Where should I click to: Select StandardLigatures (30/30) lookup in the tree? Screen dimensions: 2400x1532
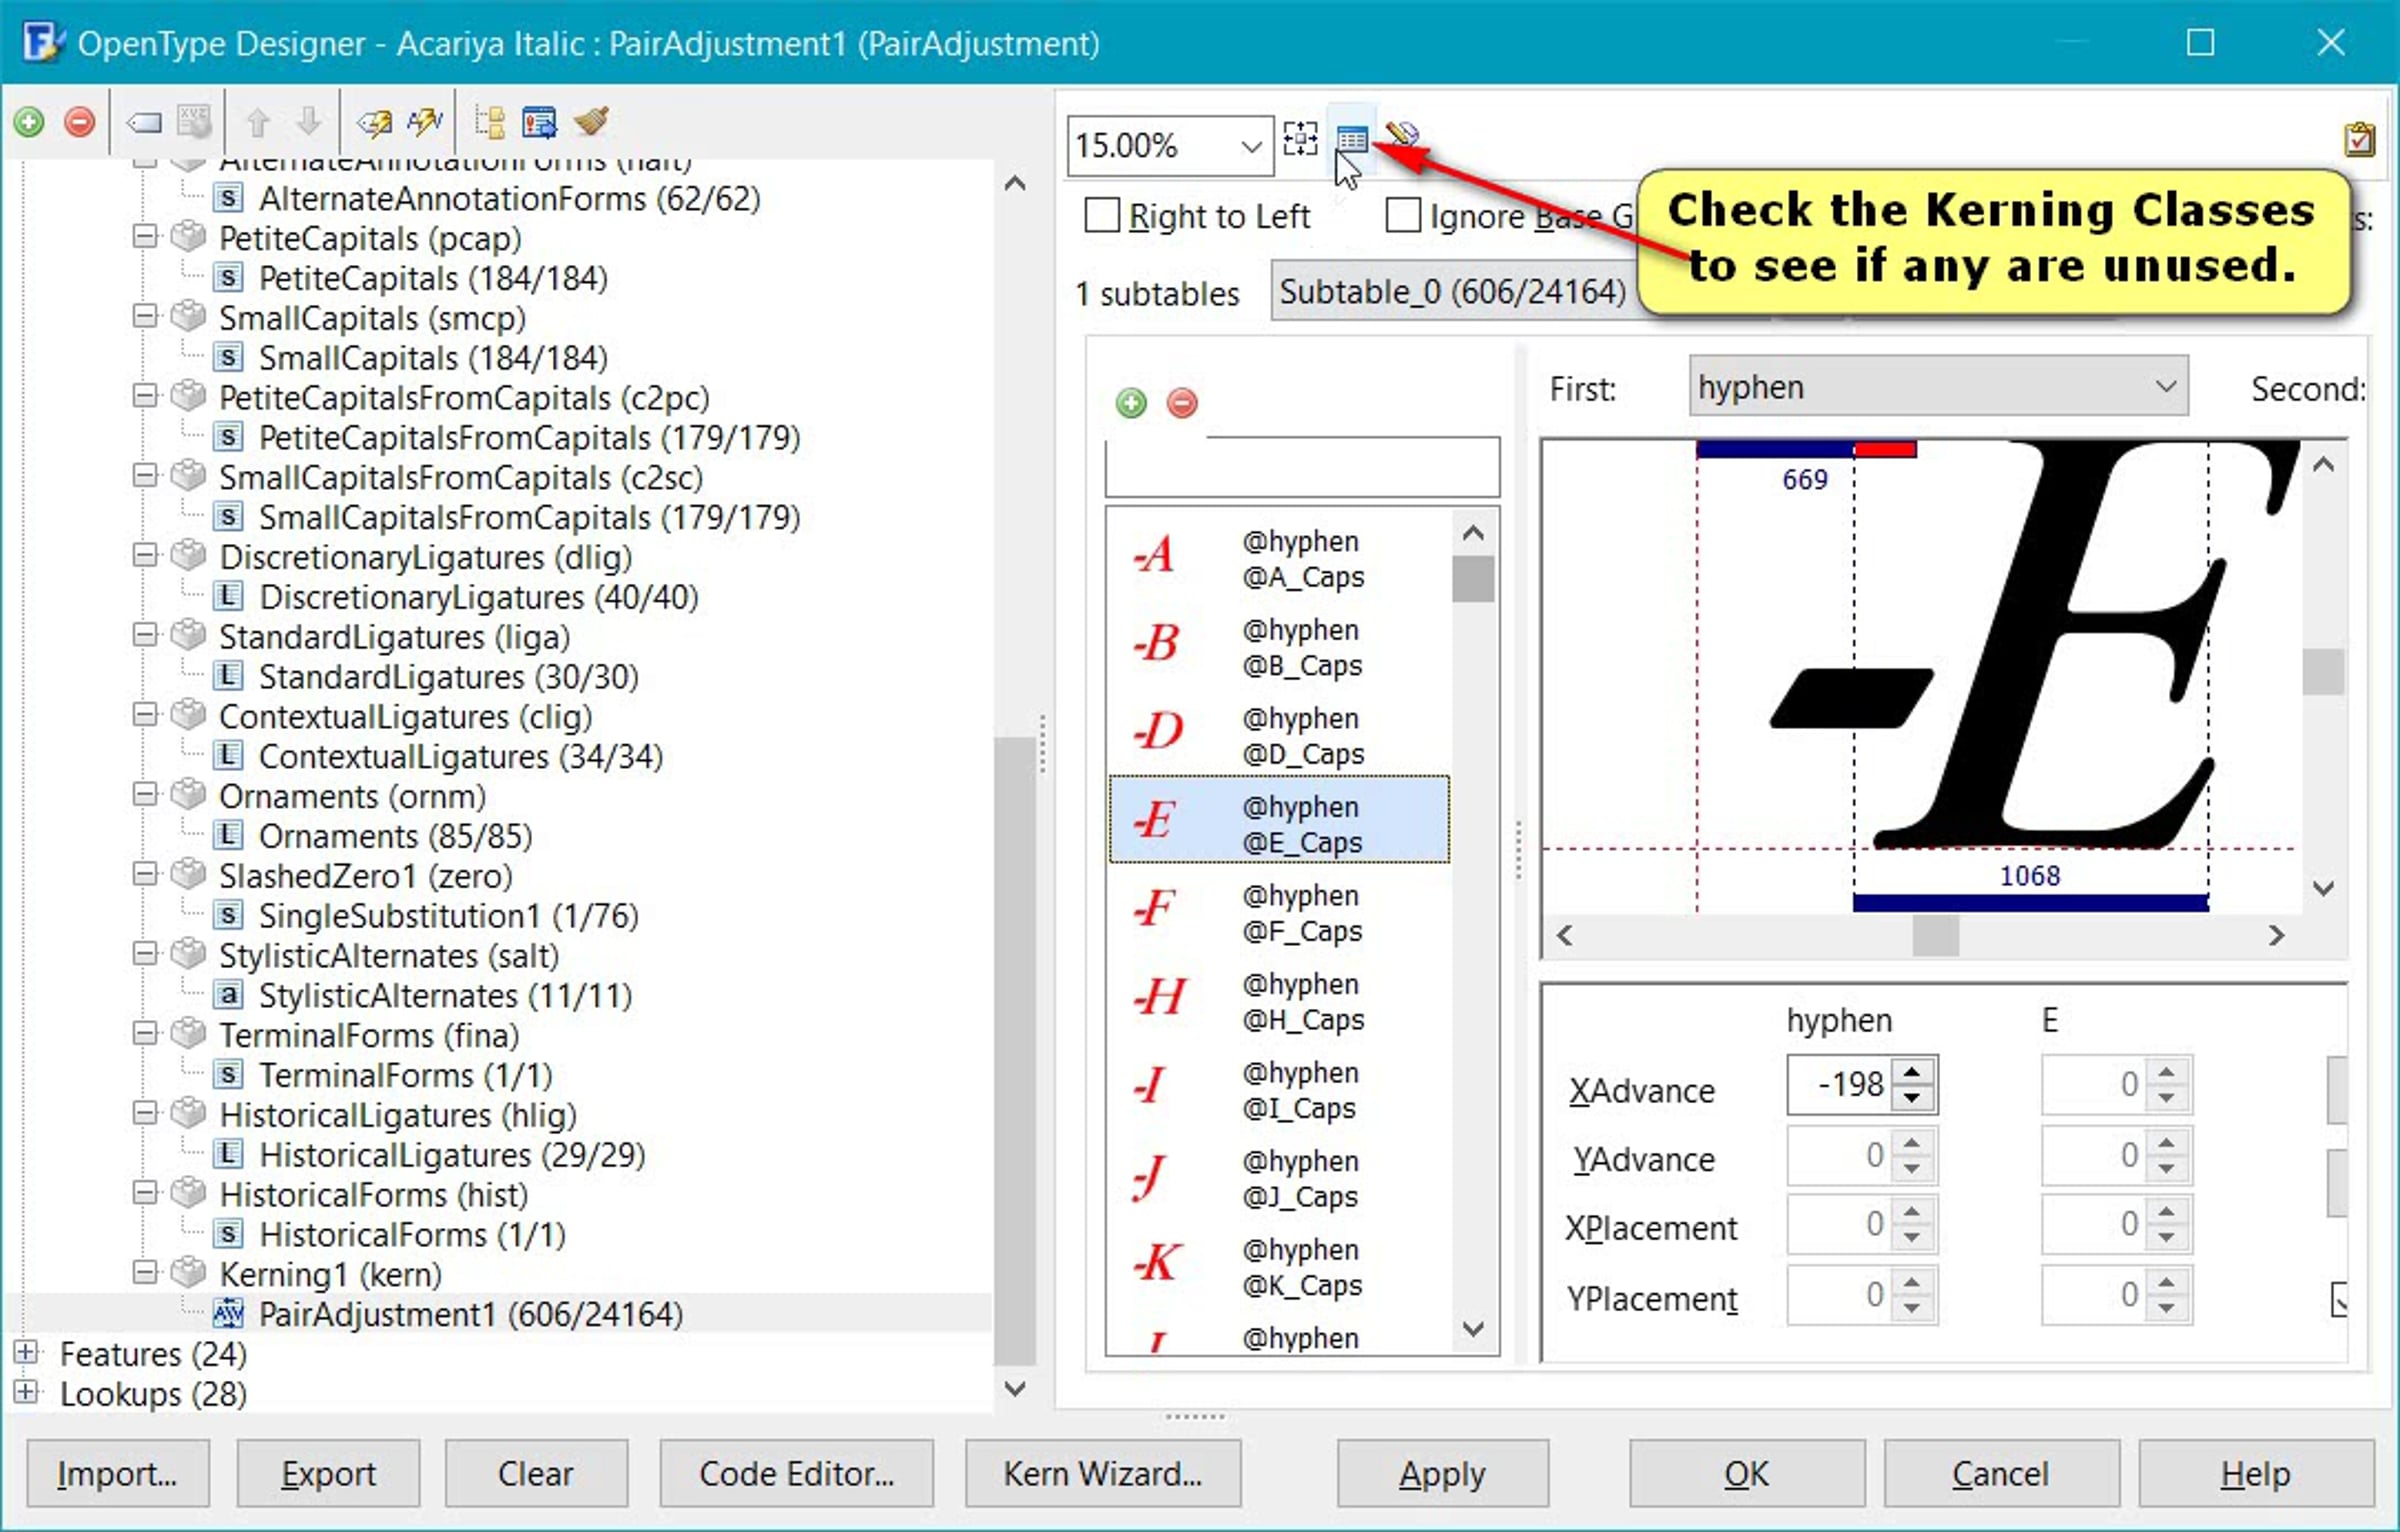point(448,677)
